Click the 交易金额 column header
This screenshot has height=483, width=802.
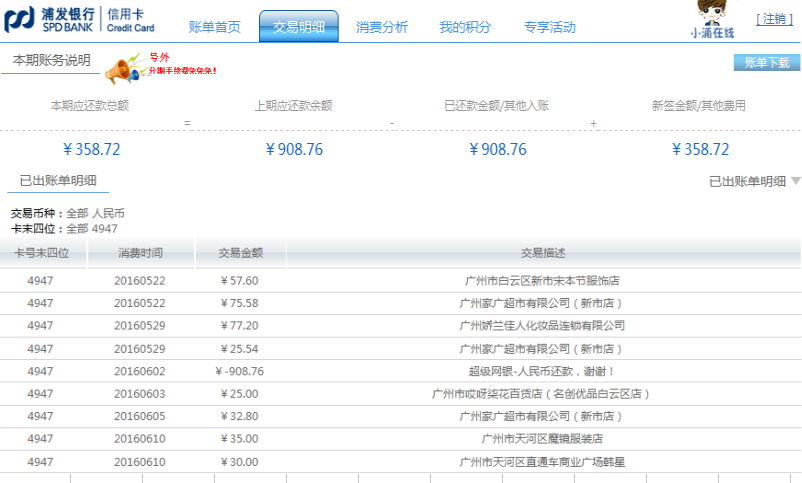click(x=240, y=253)
